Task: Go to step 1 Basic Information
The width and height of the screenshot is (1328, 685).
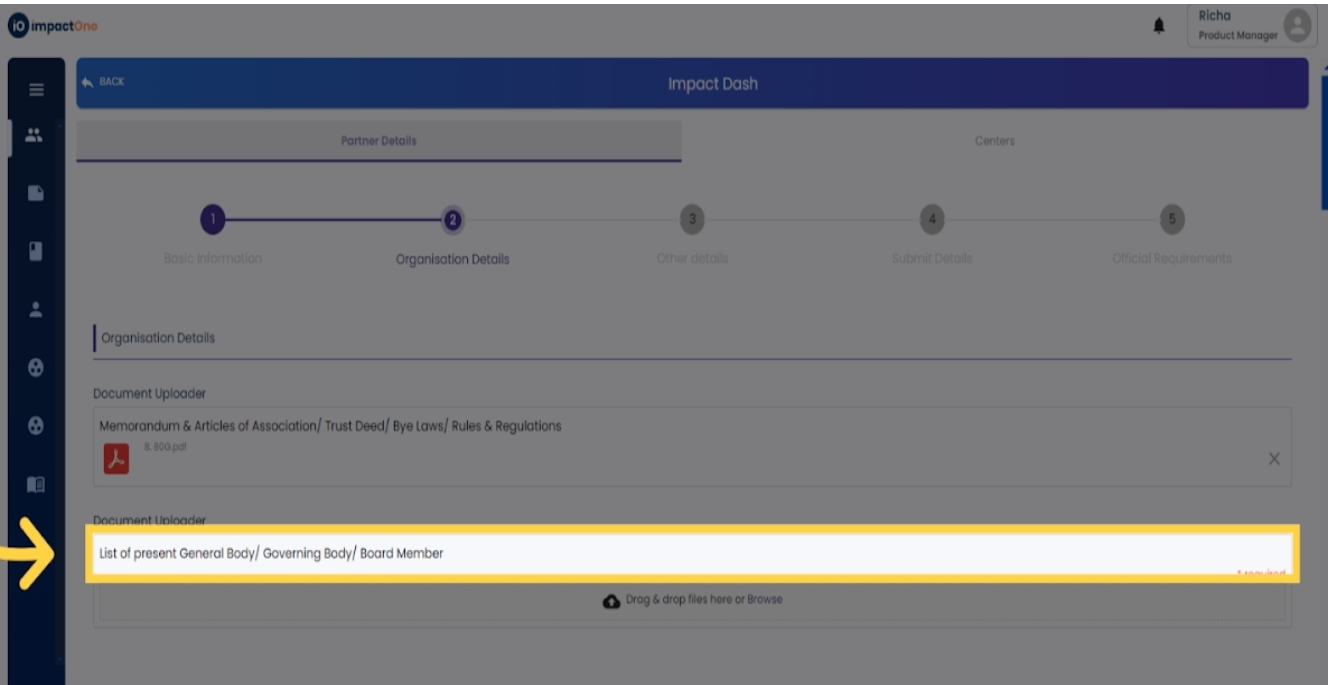Action: (x=212, y=220)
